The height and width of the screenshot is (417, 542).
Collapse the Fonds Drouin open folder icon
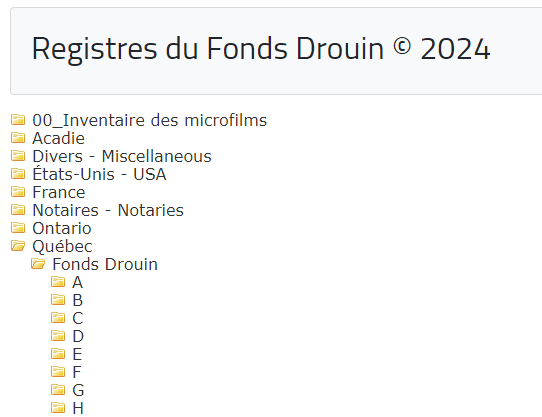click(38, 263)
